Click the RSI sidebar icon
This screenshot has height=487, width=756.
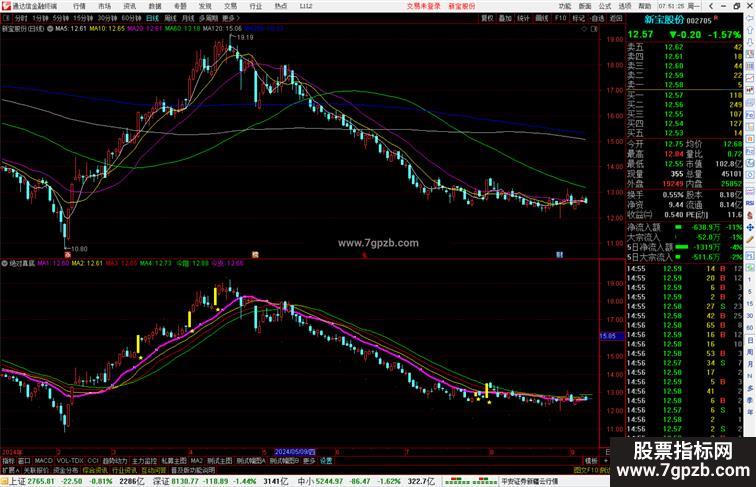(x=750, y=203)
